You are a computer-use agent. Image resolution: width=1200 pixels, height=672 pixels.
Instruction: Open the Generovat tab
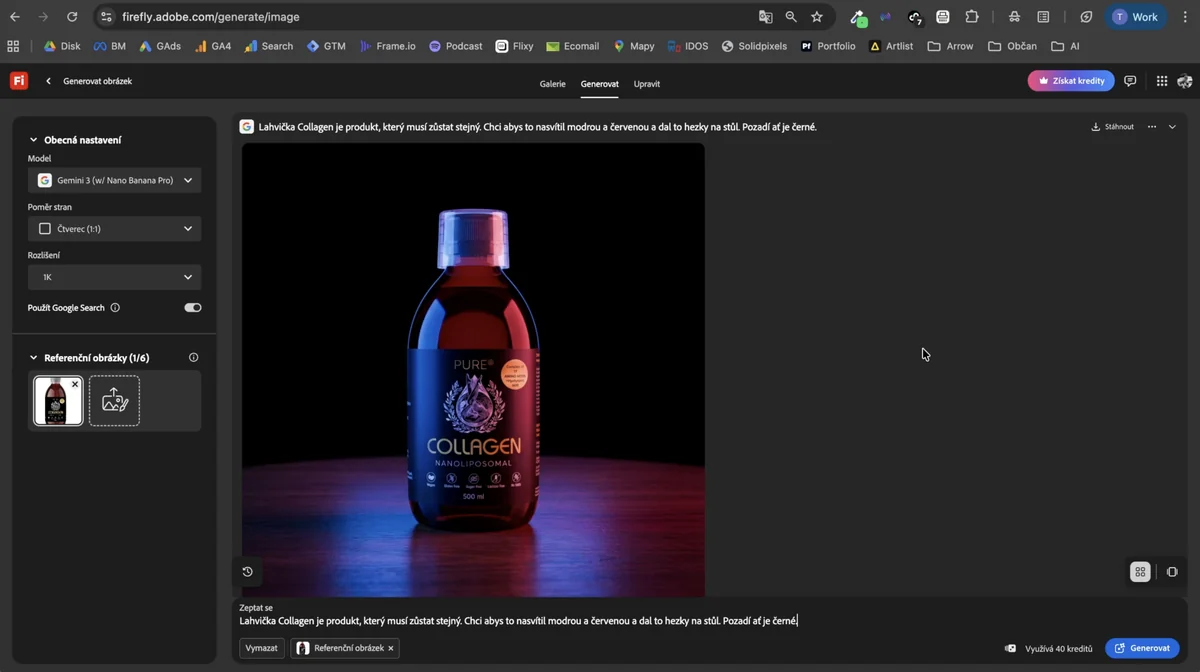pos(599,84)
